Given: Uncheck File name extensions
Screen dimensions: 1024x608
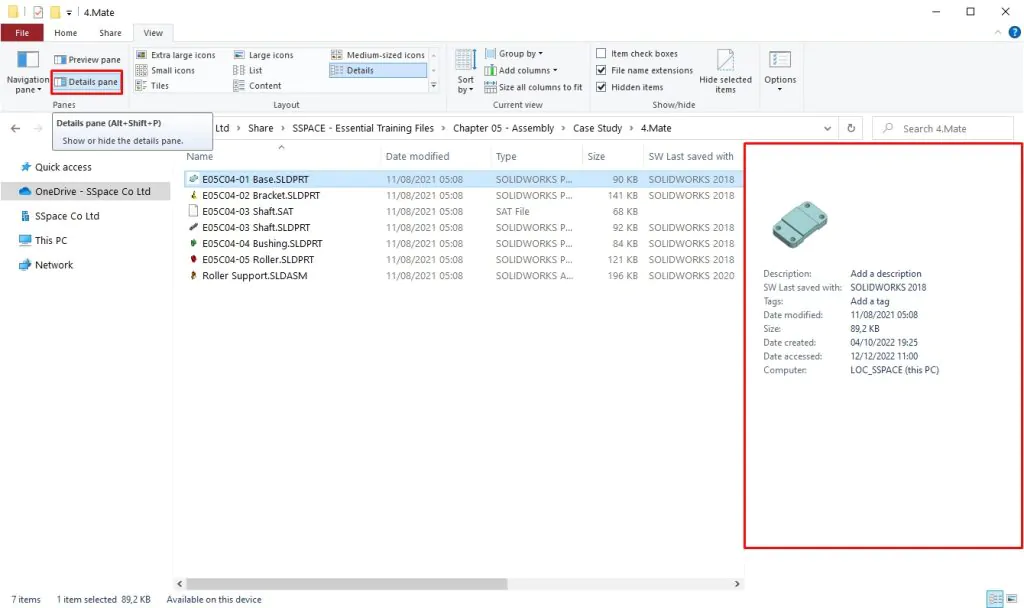Looking at the screenshot, I should click(601, 70).
